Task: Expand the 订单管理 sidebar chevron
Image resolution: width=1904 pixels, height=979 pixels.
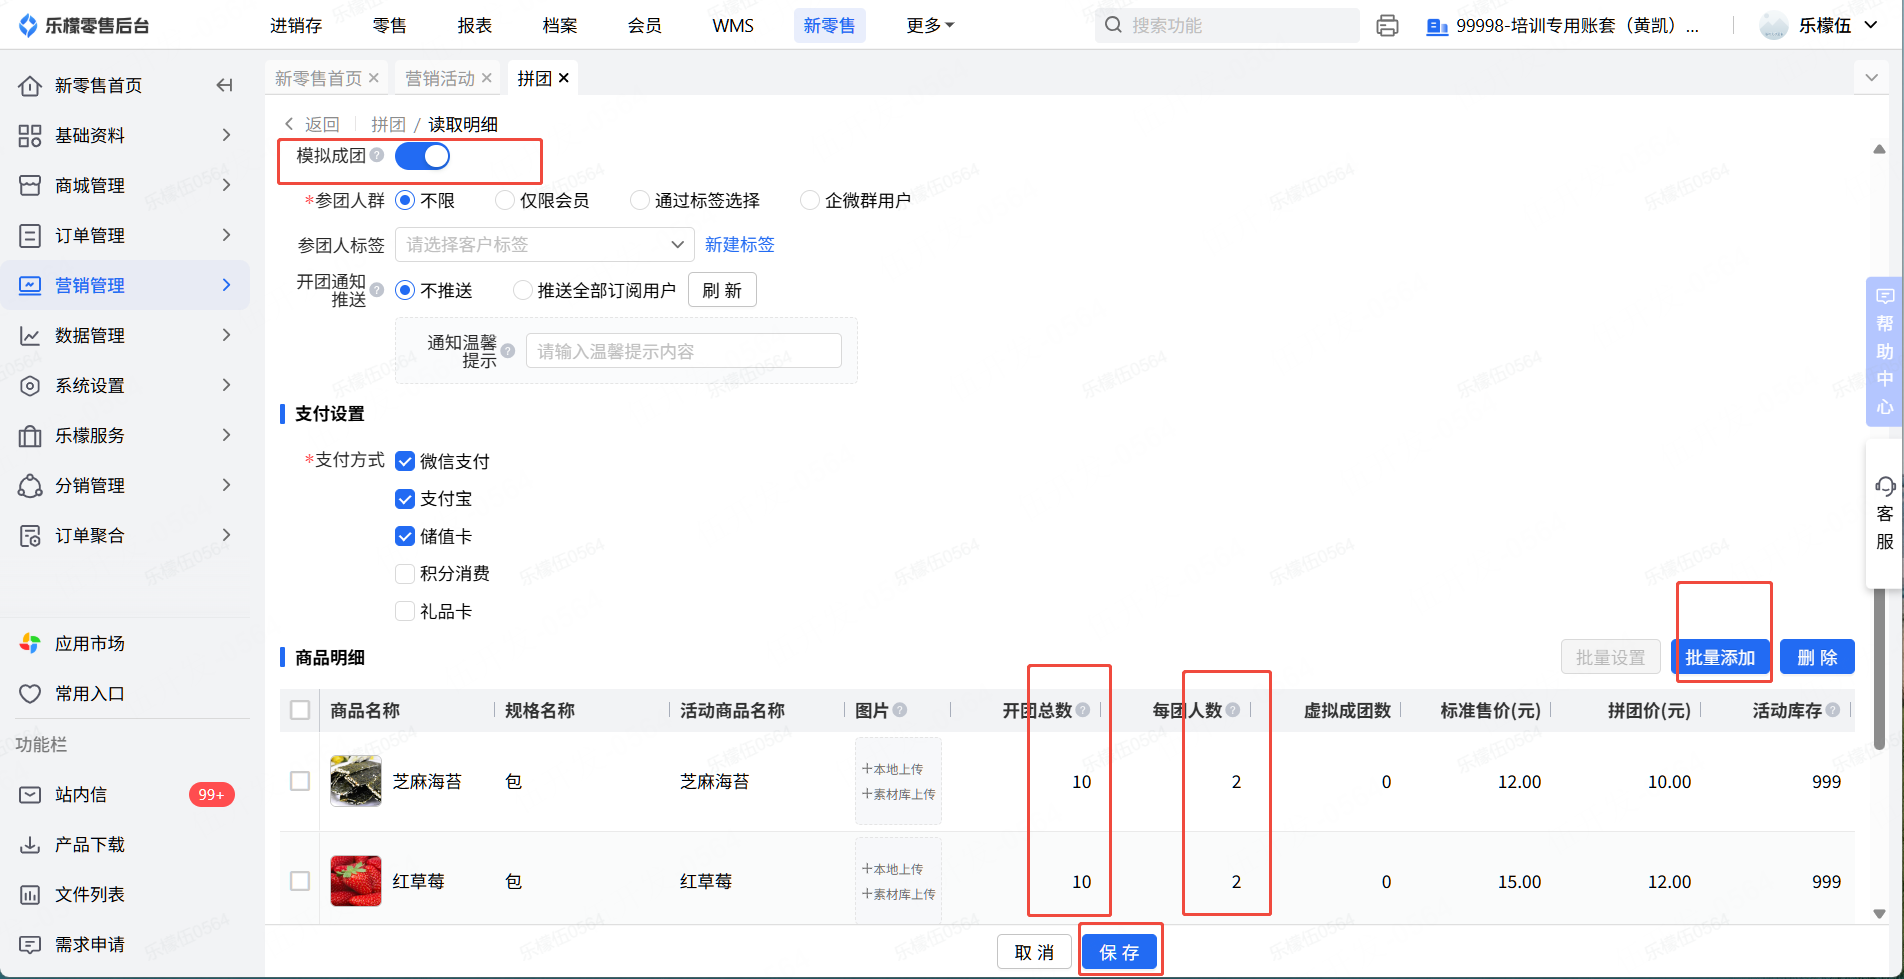Action: pos(227,235)
